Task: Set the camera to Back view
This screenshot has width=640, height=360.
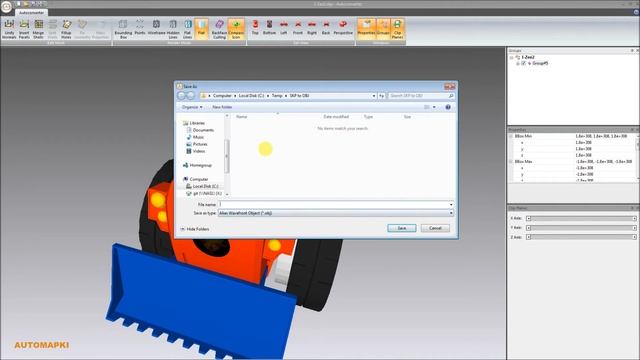Action: pyautogui.click(x=326, y=28)
